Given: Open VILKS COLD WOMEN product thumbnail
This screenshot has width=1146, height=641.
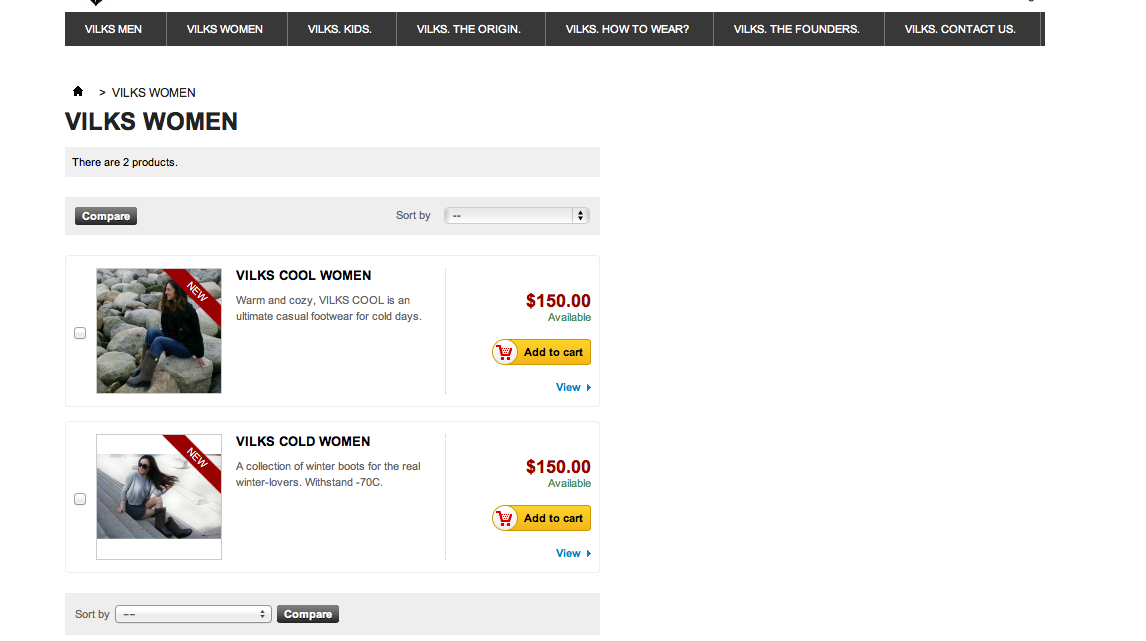Looking at the screenshot, I should [158, 497].
